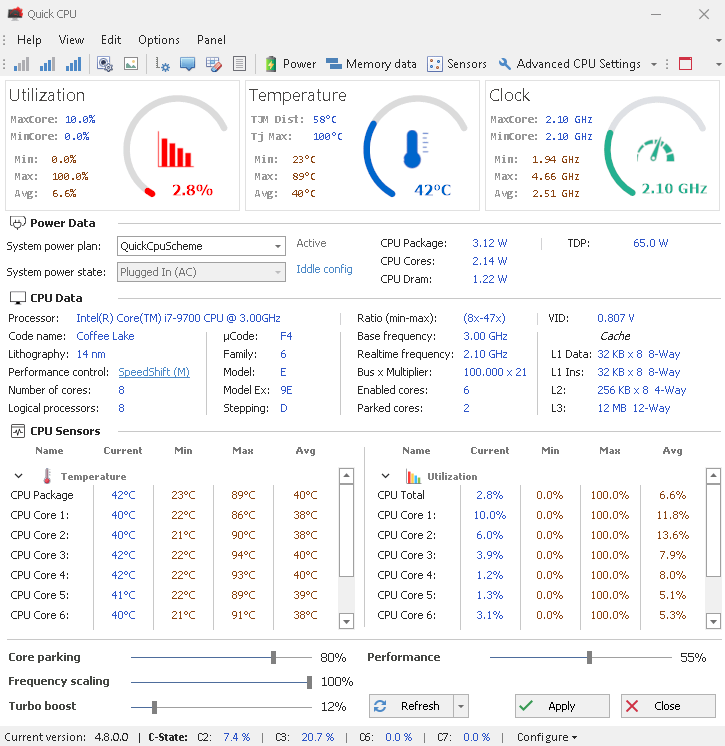
Task: Click the Refresh button
Action: pos(412,706)
